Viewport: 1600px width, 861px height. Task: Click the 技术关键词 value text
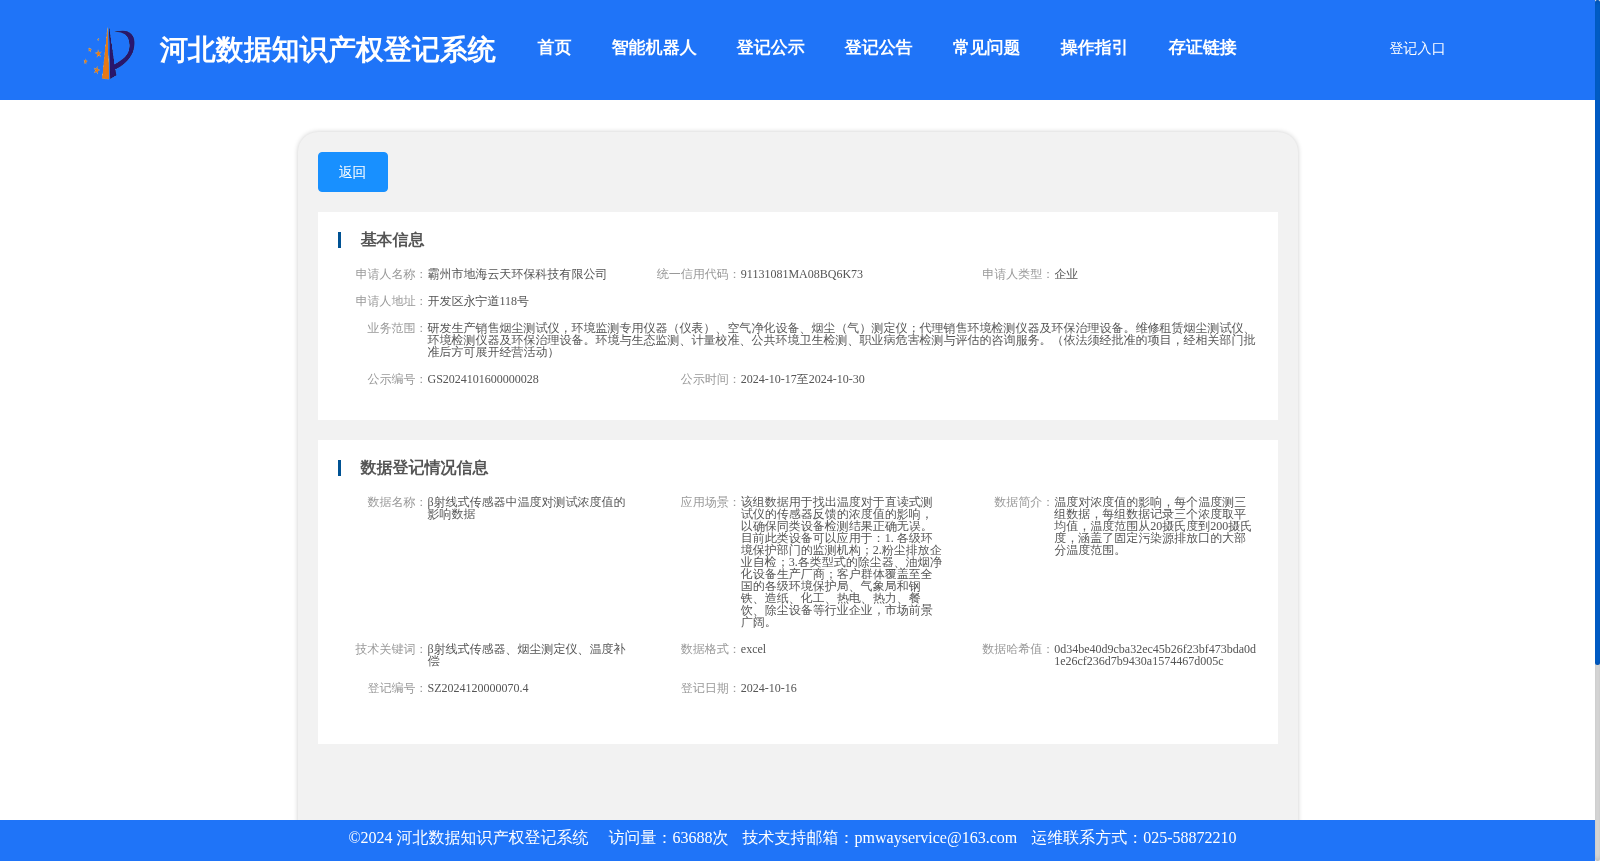click(x=527, y=655)
